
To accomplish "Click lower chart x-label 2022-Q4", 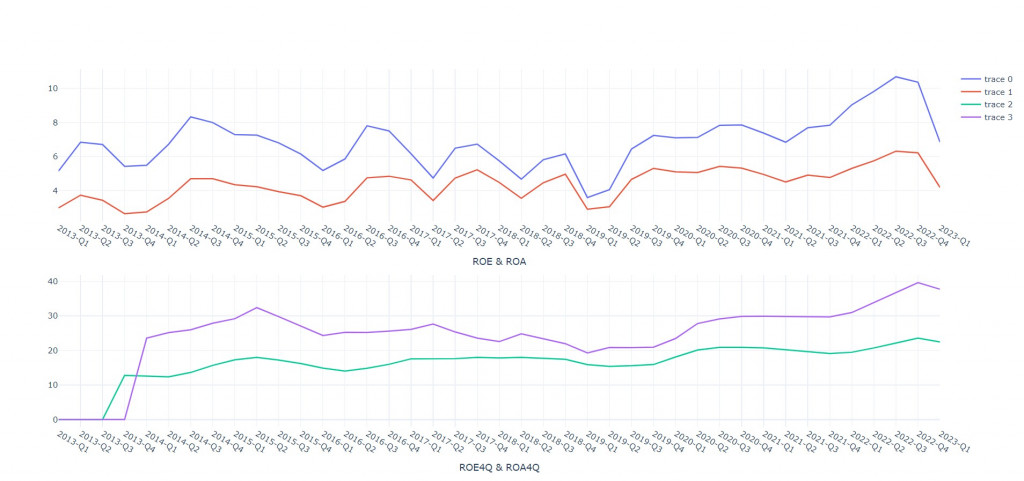I will pos(935,442).
